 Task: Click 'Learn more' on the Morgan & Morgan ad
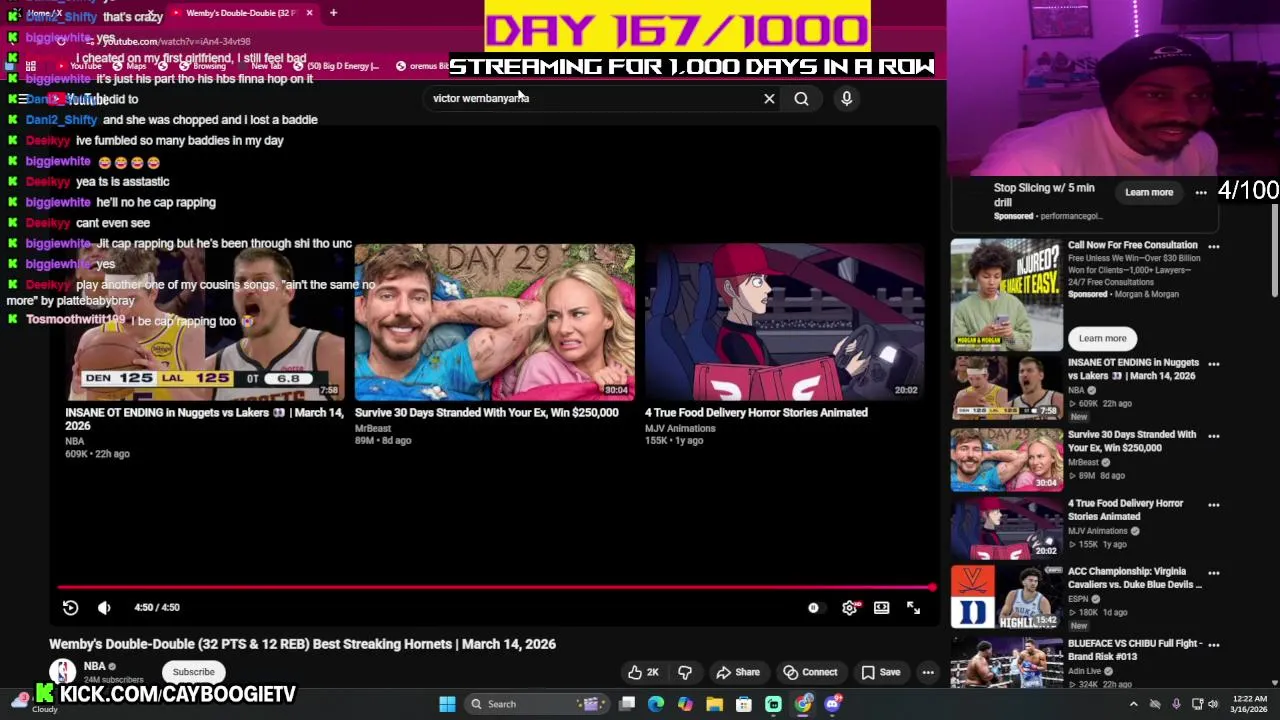(1102, 338)
